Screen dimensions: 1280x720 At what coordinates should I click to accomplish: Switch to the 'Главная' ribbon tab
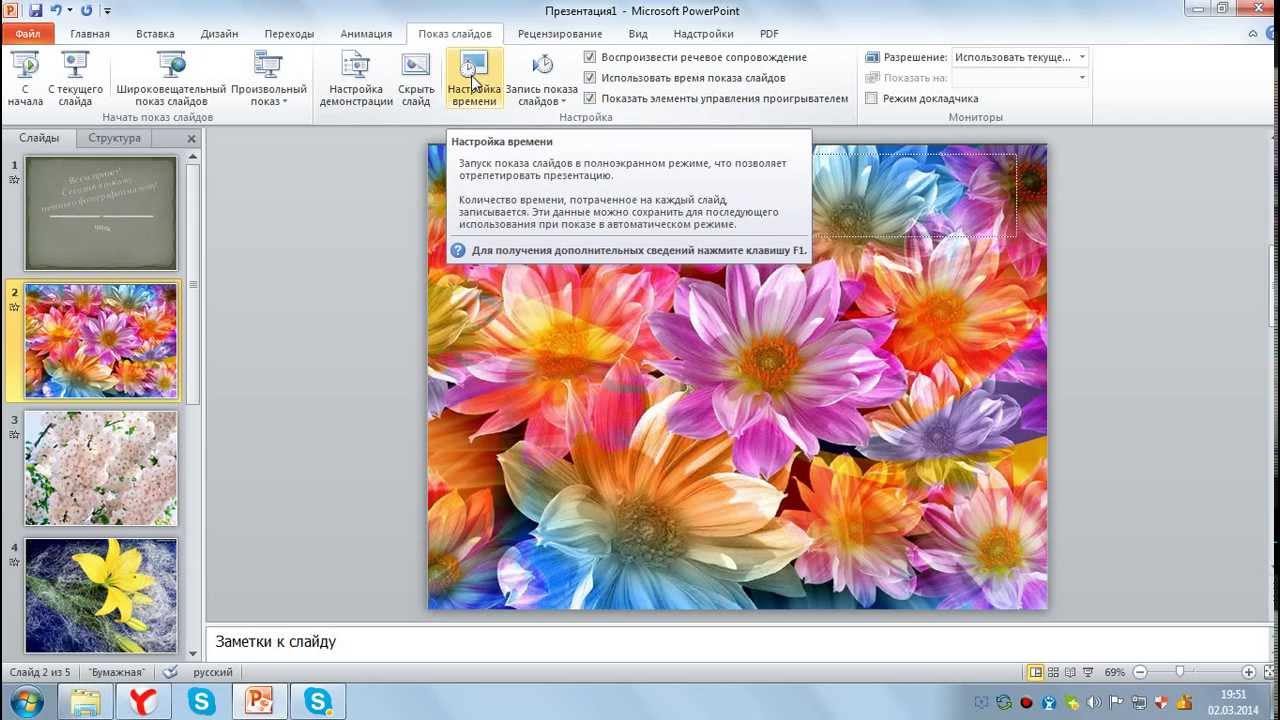(90, 34)
